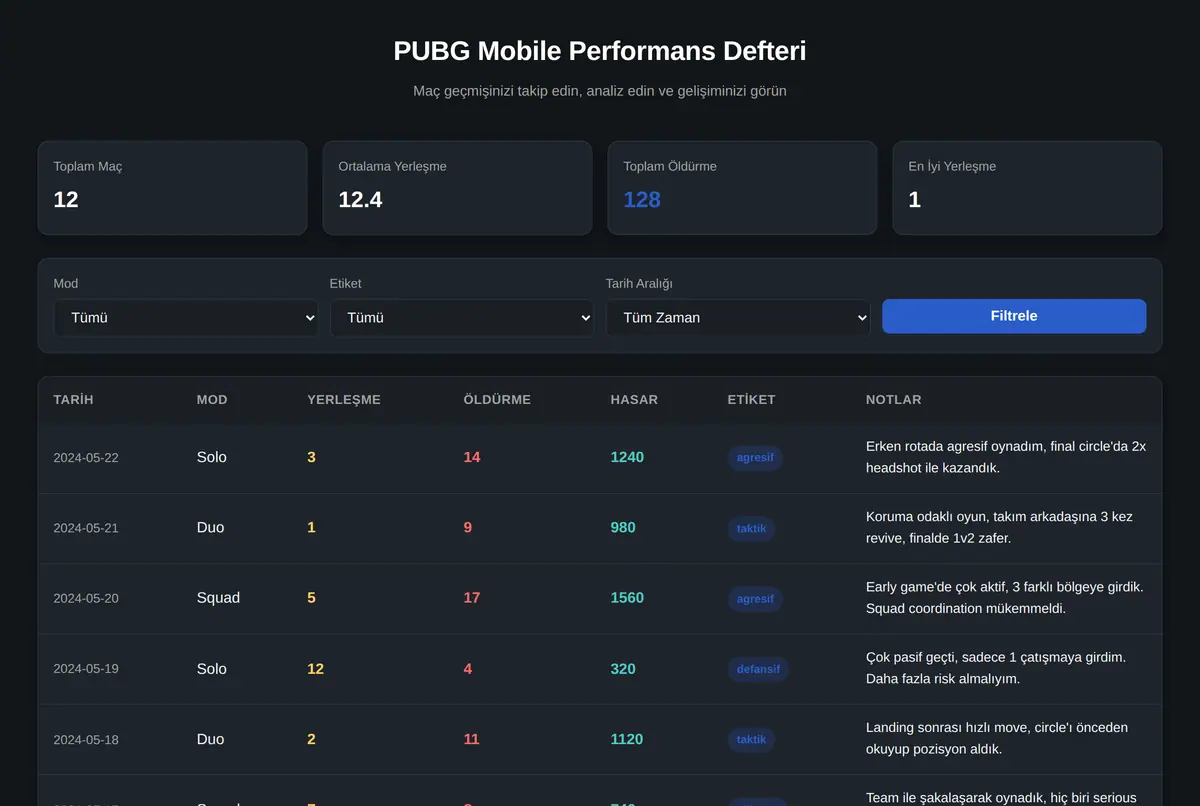The height and width of the screenshot is (806, 1200).
Task: Click the NOTLAR column header
Action: click(x=894, y=399)
